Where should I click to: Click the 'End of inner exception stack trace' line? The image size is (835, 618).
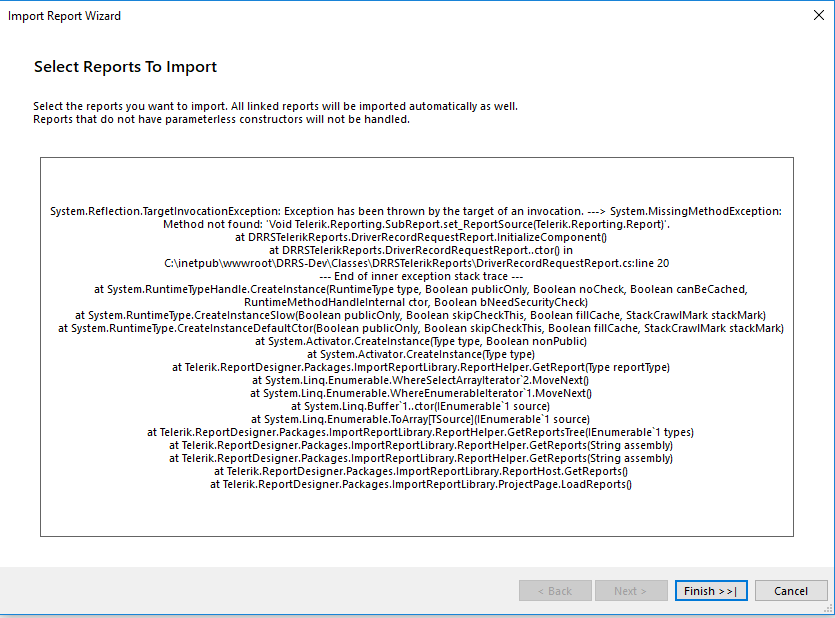tap(421, 276)
